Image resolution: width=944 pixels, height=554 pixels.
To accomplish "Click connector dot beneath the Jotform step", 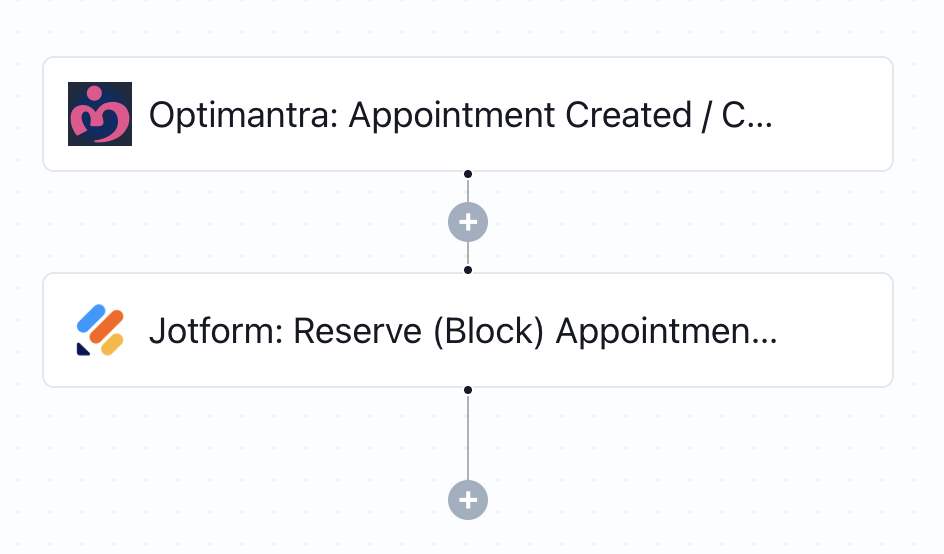I will coord(468,390).
